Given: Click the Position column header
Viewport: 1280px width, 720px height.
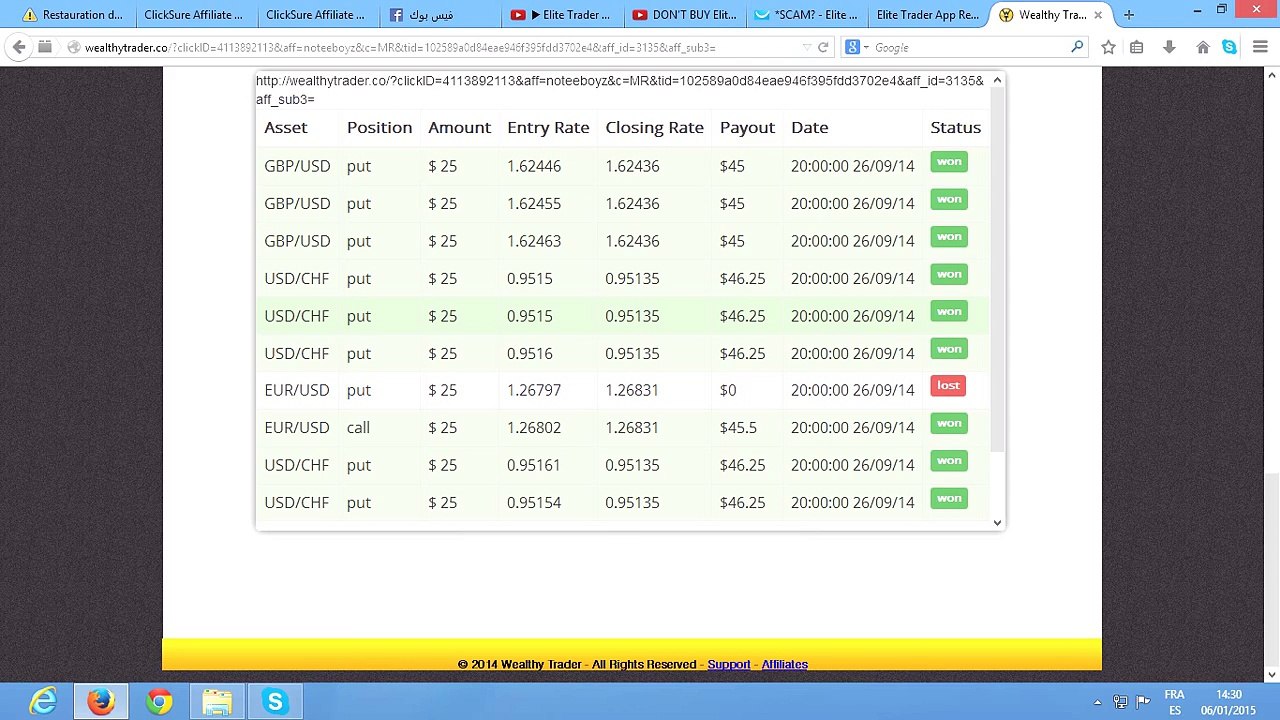Looking at the screenshot, I should point(379,127).
